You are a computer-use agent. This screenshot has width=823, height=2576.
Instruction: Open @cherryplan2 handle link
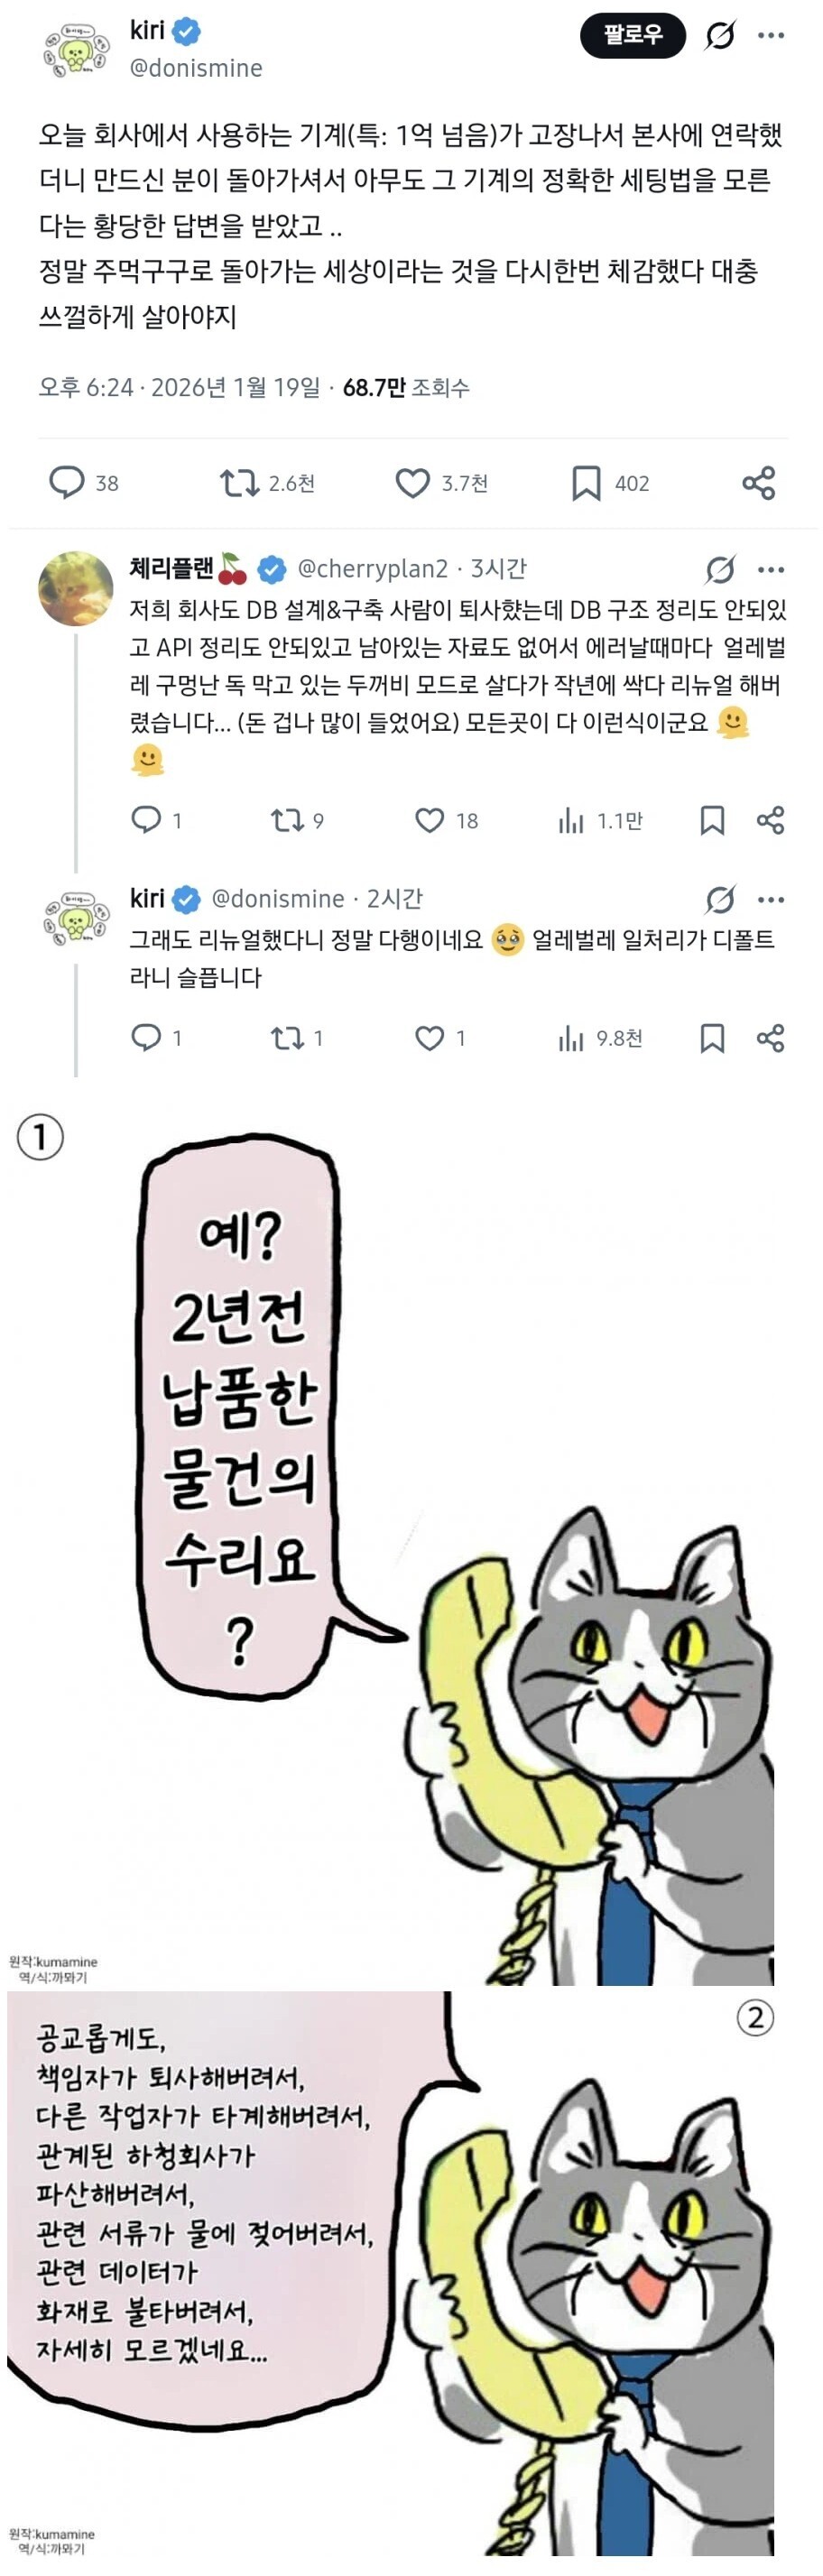pos(372,569)
